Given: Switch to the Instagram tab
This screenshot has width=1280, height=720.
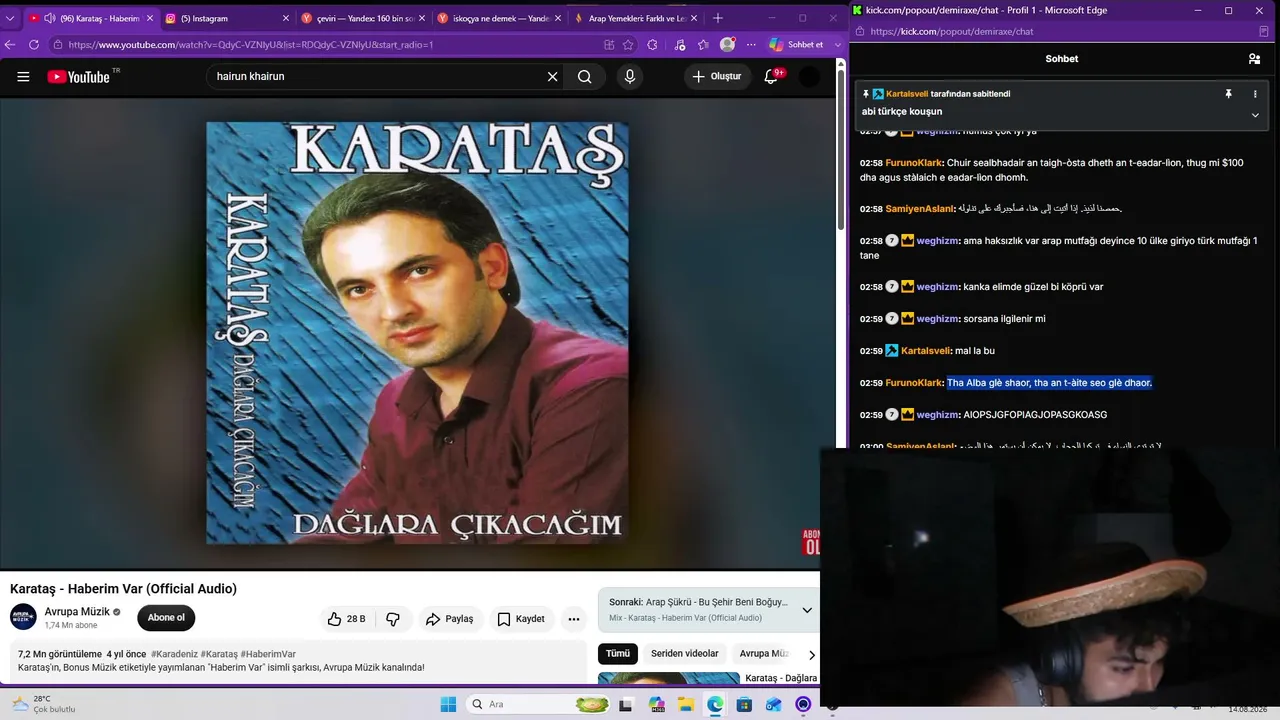Looking at the screenshot, I should pyautogui.click(x=226, y=18).
